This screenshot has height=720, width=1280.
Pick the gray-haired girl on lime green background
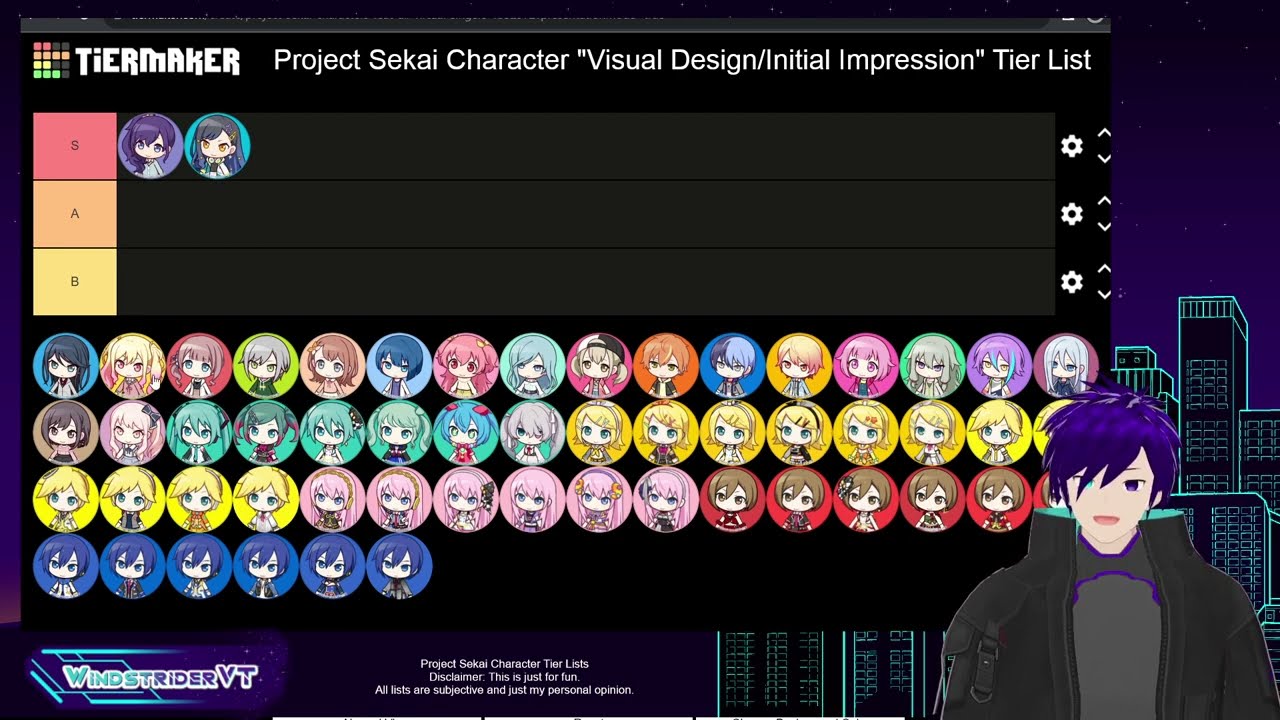pyautogui.click(x=266, y=366)
